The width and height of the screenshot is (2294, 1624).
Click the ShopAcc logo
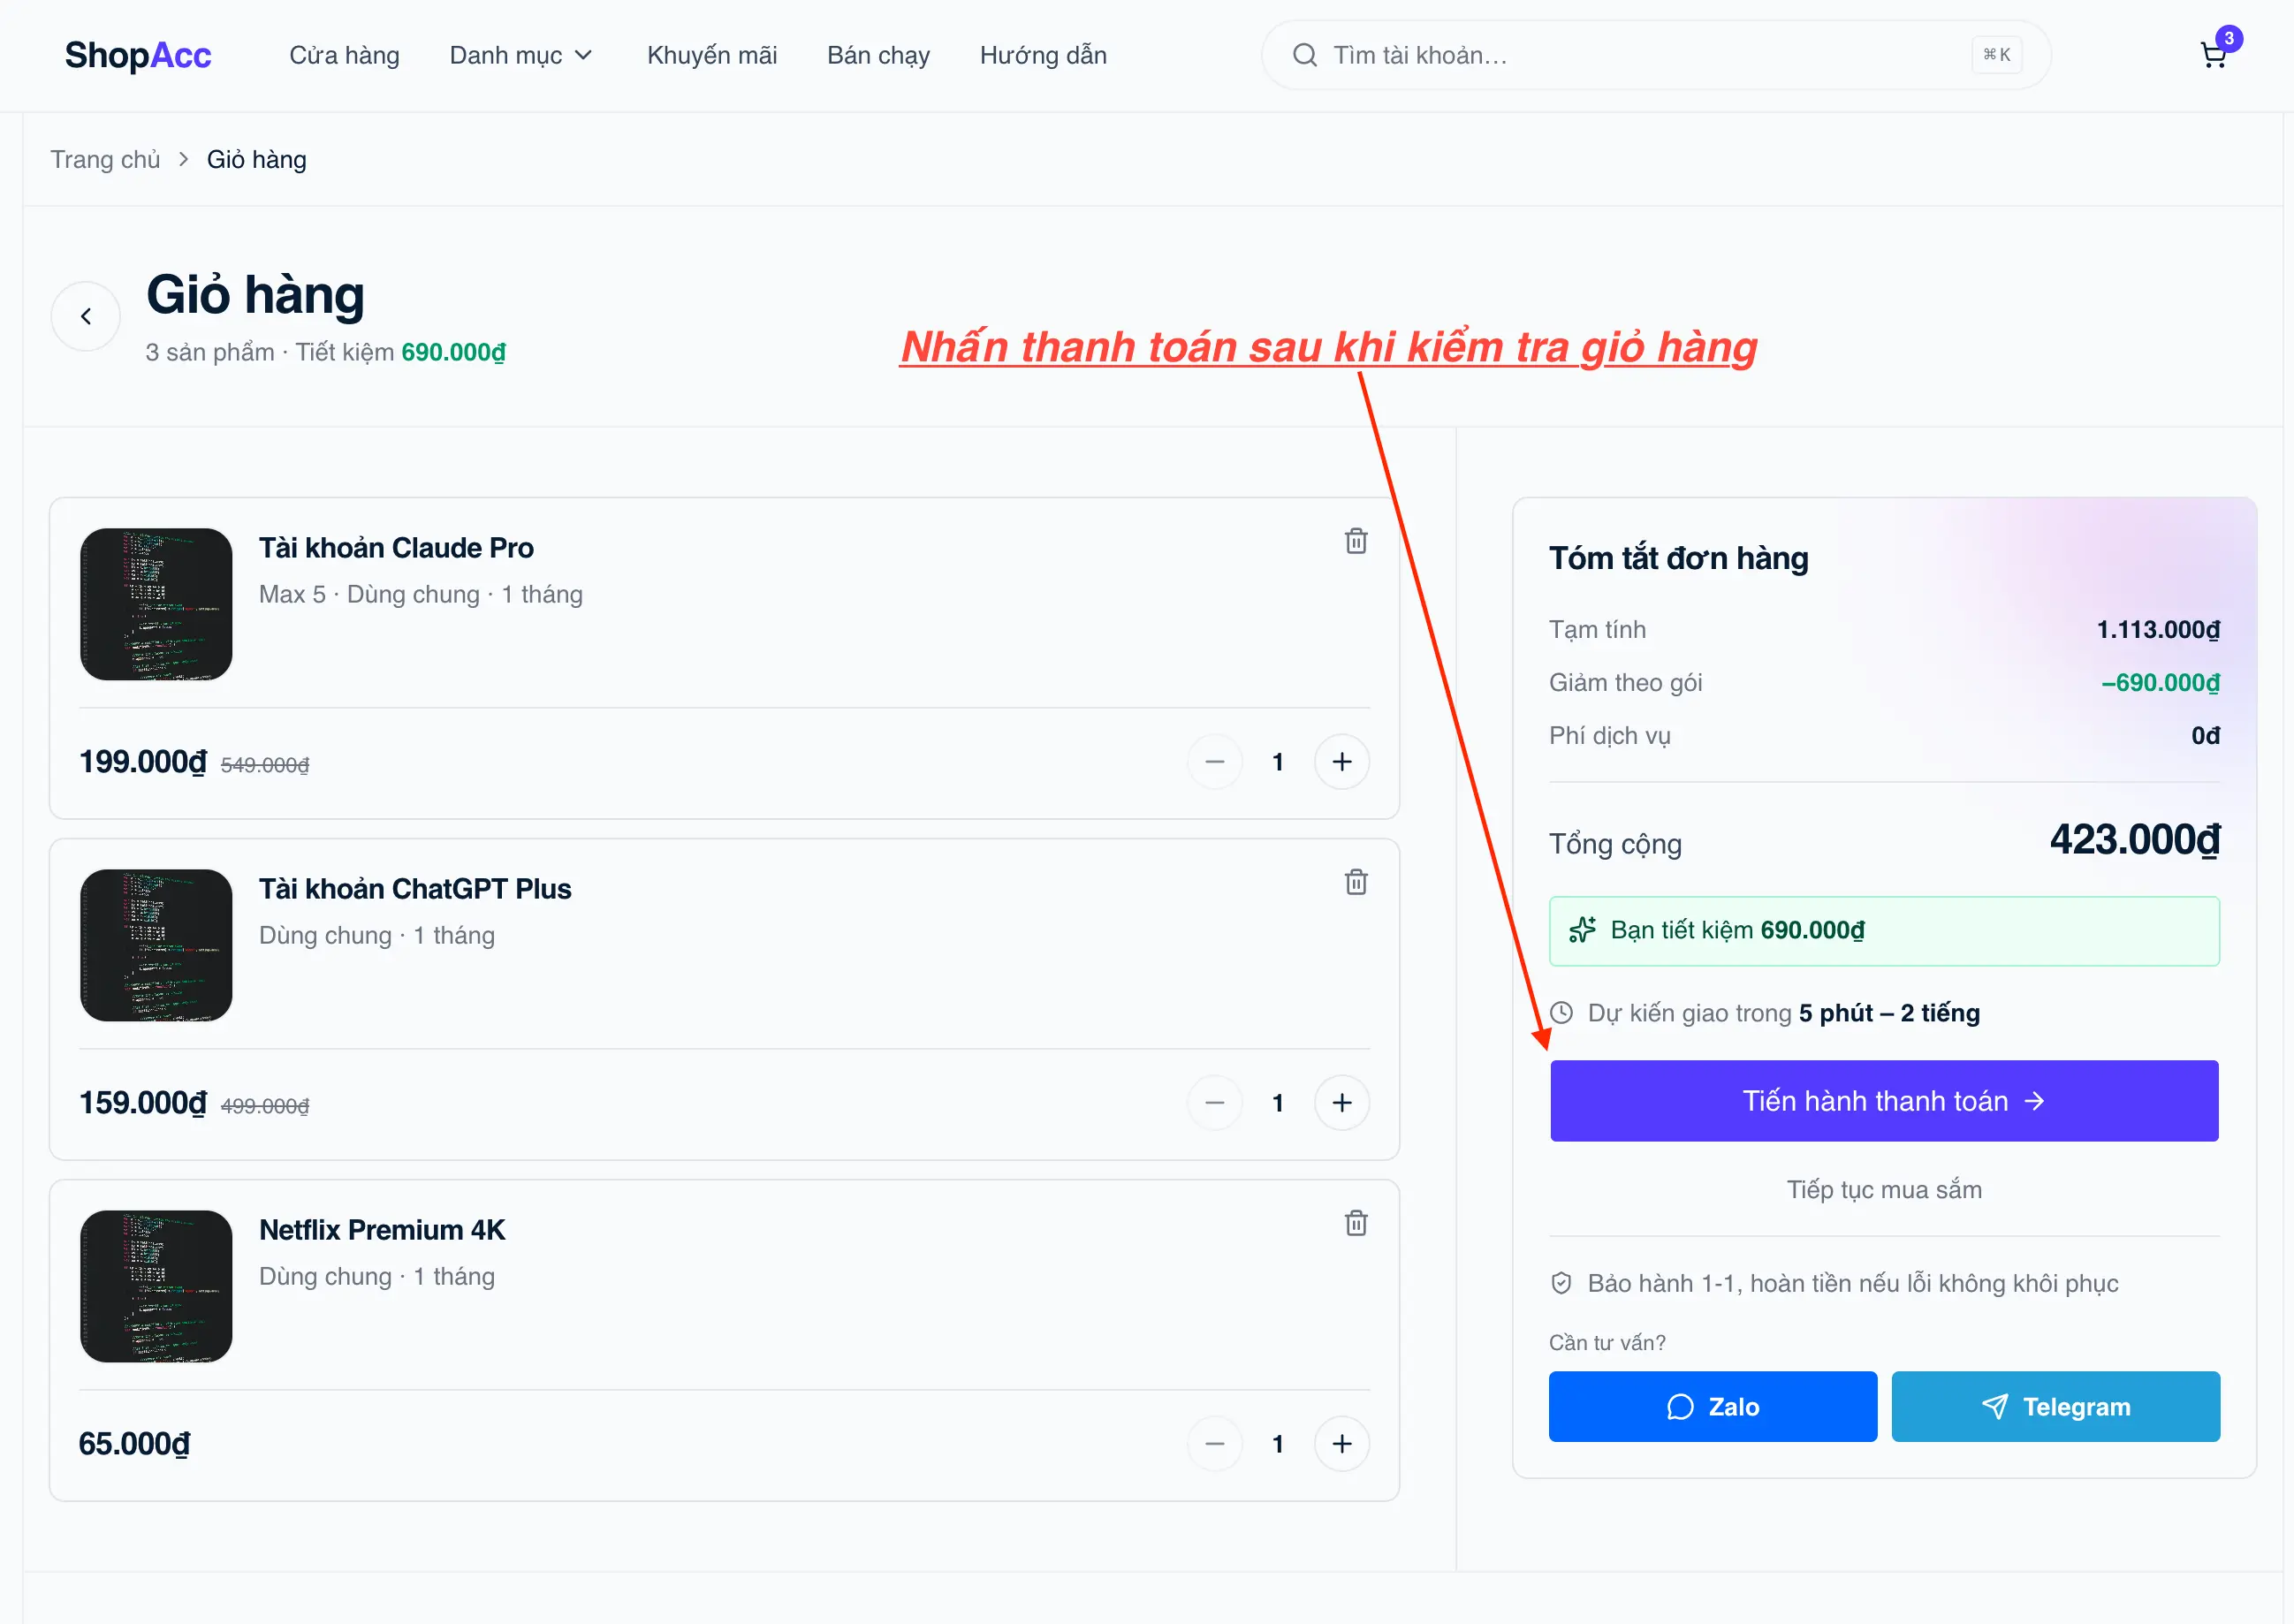pyautogui.click(x=138, y=55)
